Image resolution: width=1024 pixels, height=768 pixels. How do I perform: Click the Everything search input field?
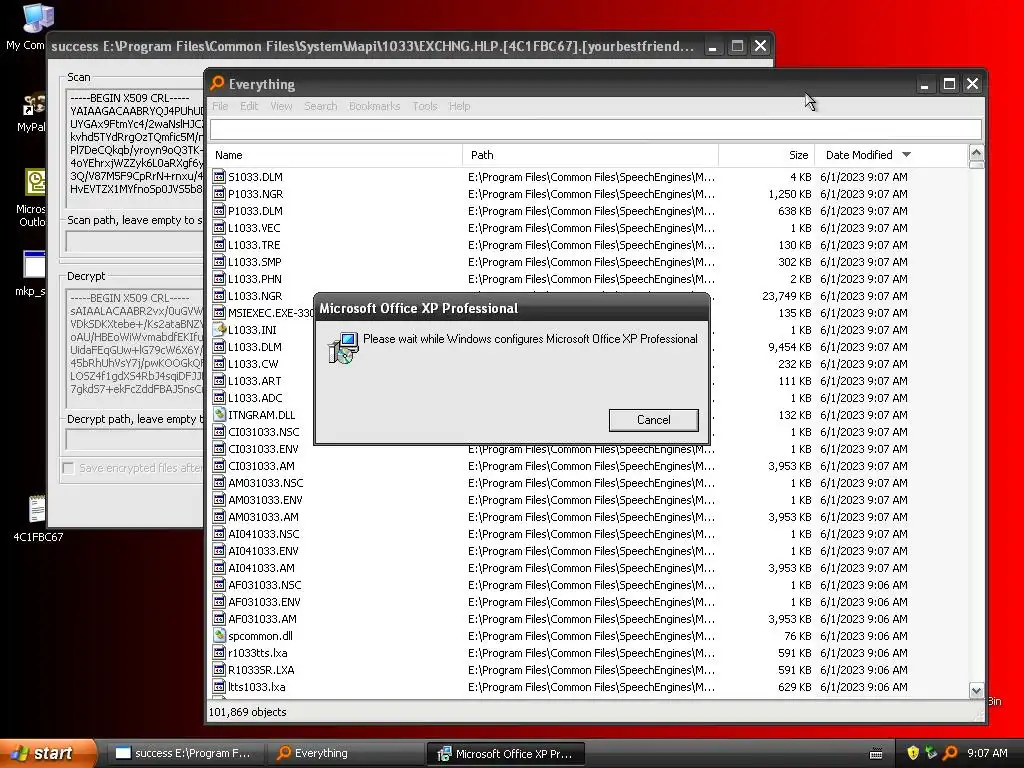pyautogui.click(x=595, y=129)
